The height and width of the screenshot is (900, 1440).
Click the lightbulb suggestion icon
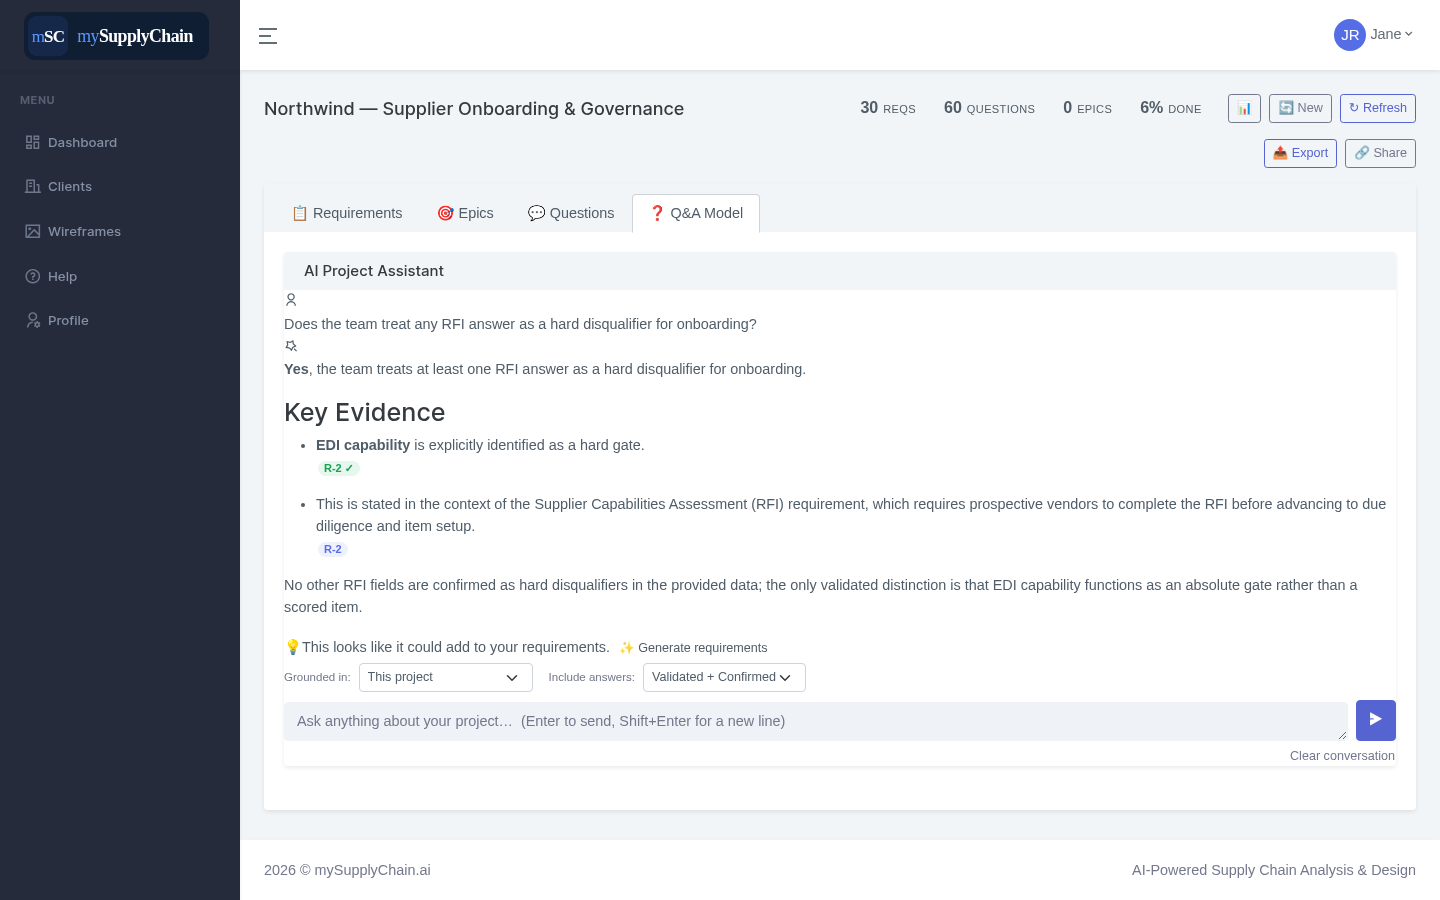click(292, 647)
